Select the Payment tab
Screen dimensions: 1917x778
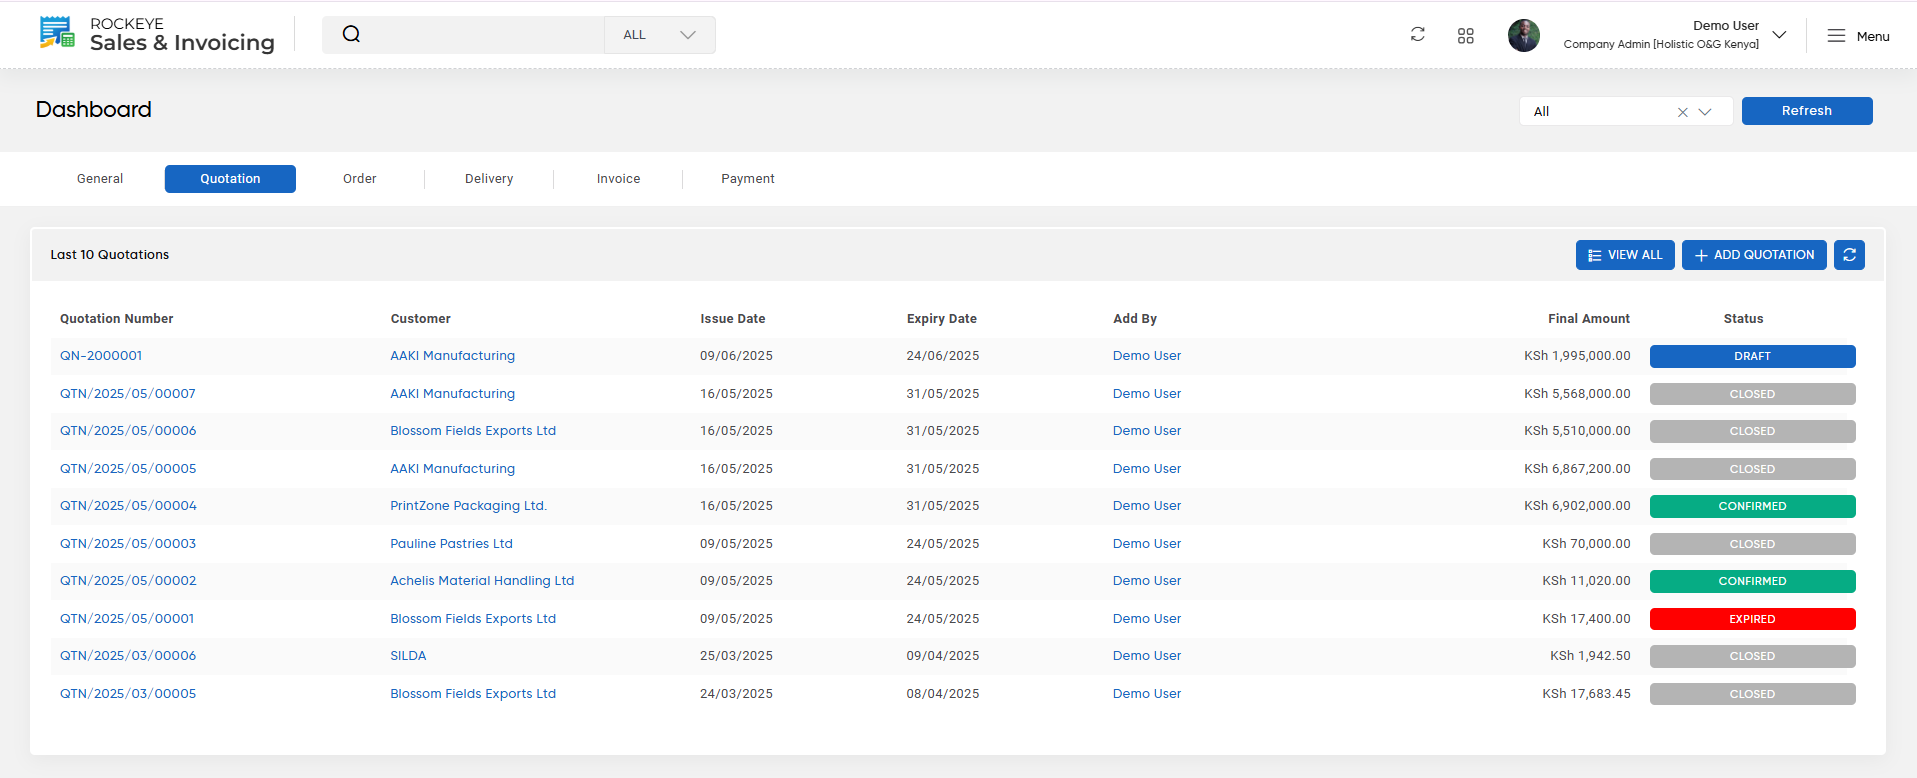click(748, 179)
